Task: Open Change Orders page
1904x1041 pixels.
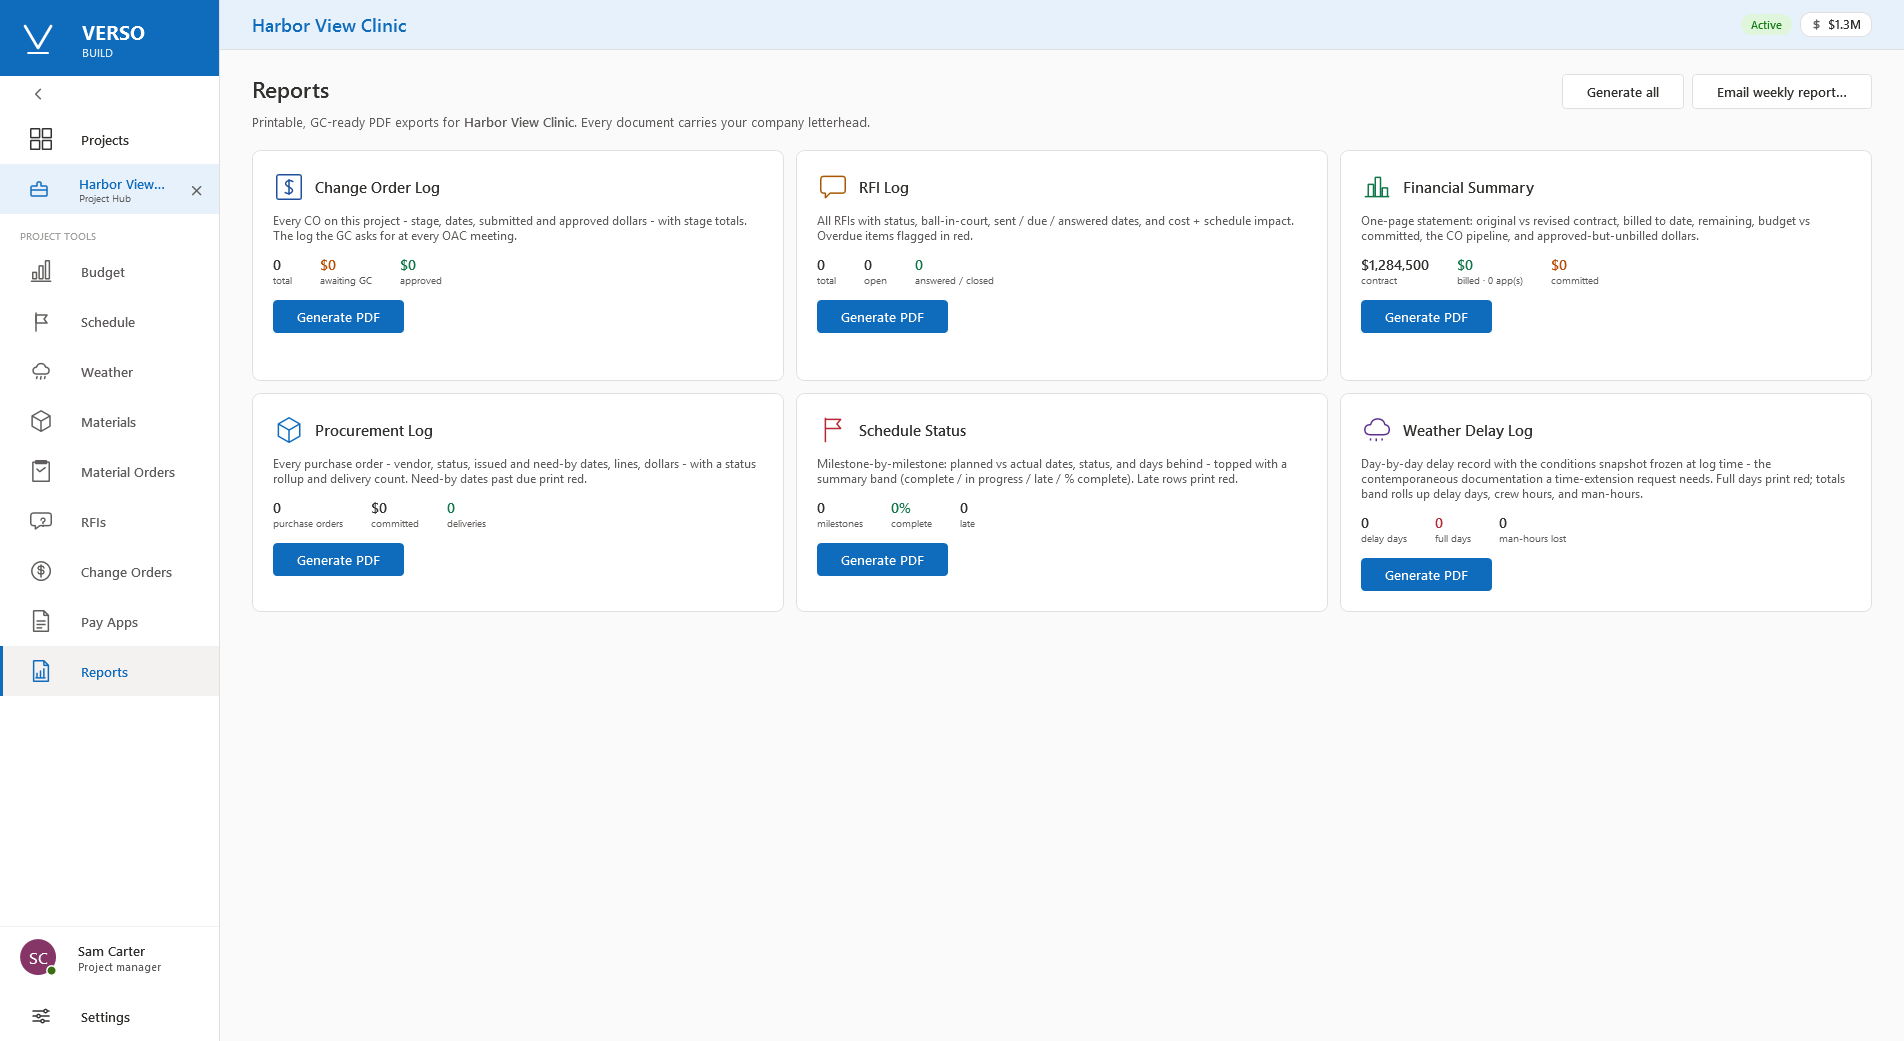Action: [110, 572]
